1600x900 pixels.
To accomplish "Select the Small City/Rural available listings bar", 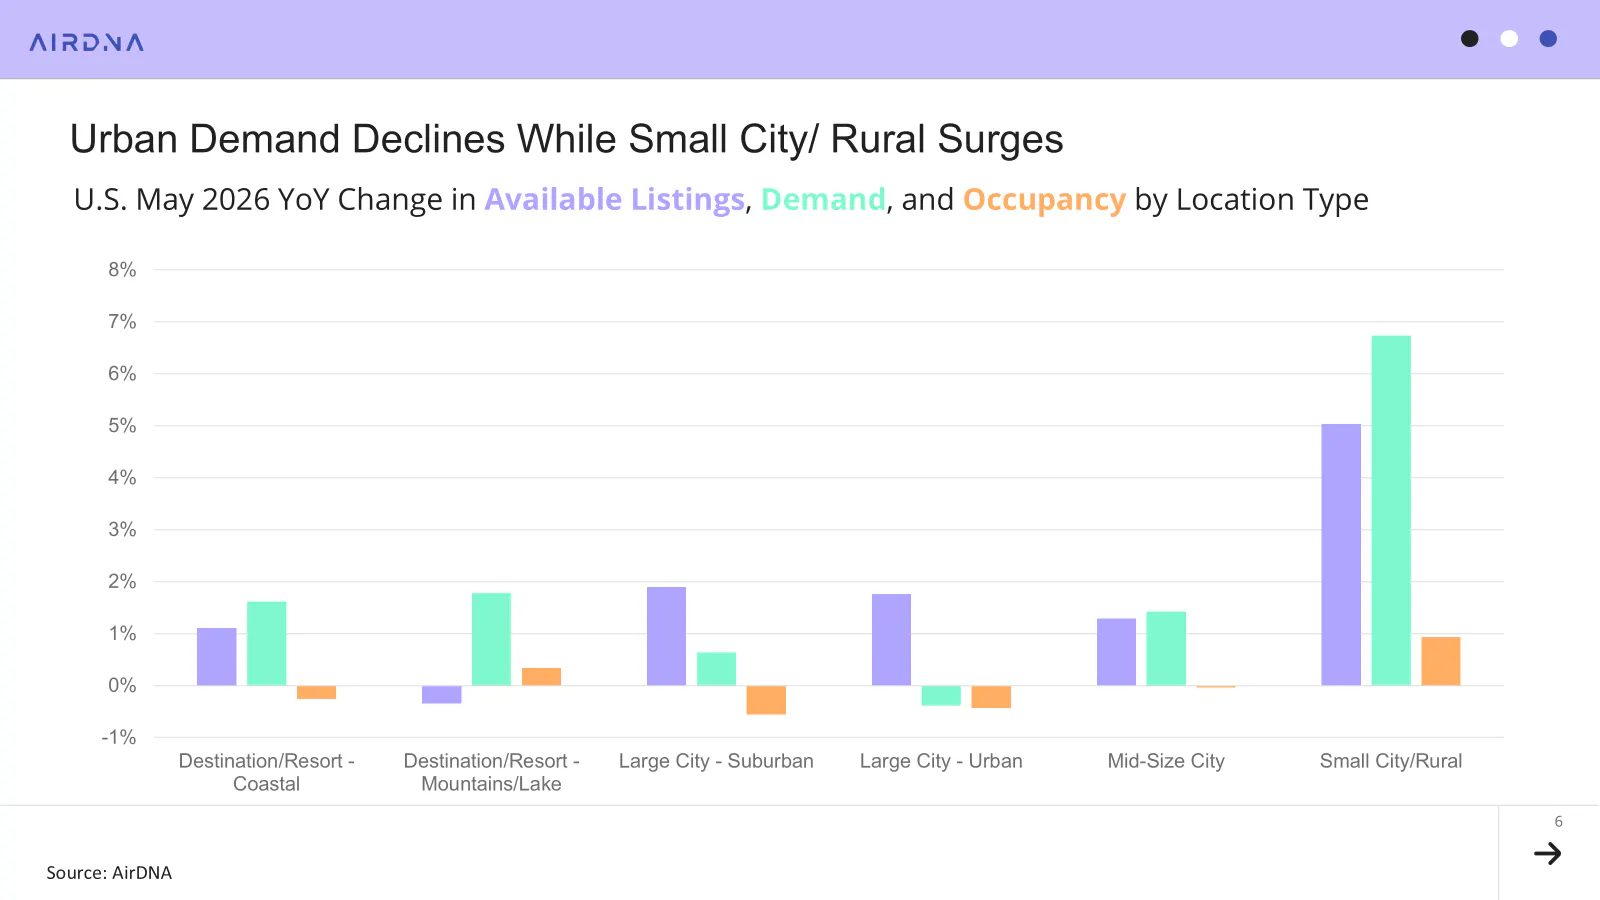I will [1341, 555].
